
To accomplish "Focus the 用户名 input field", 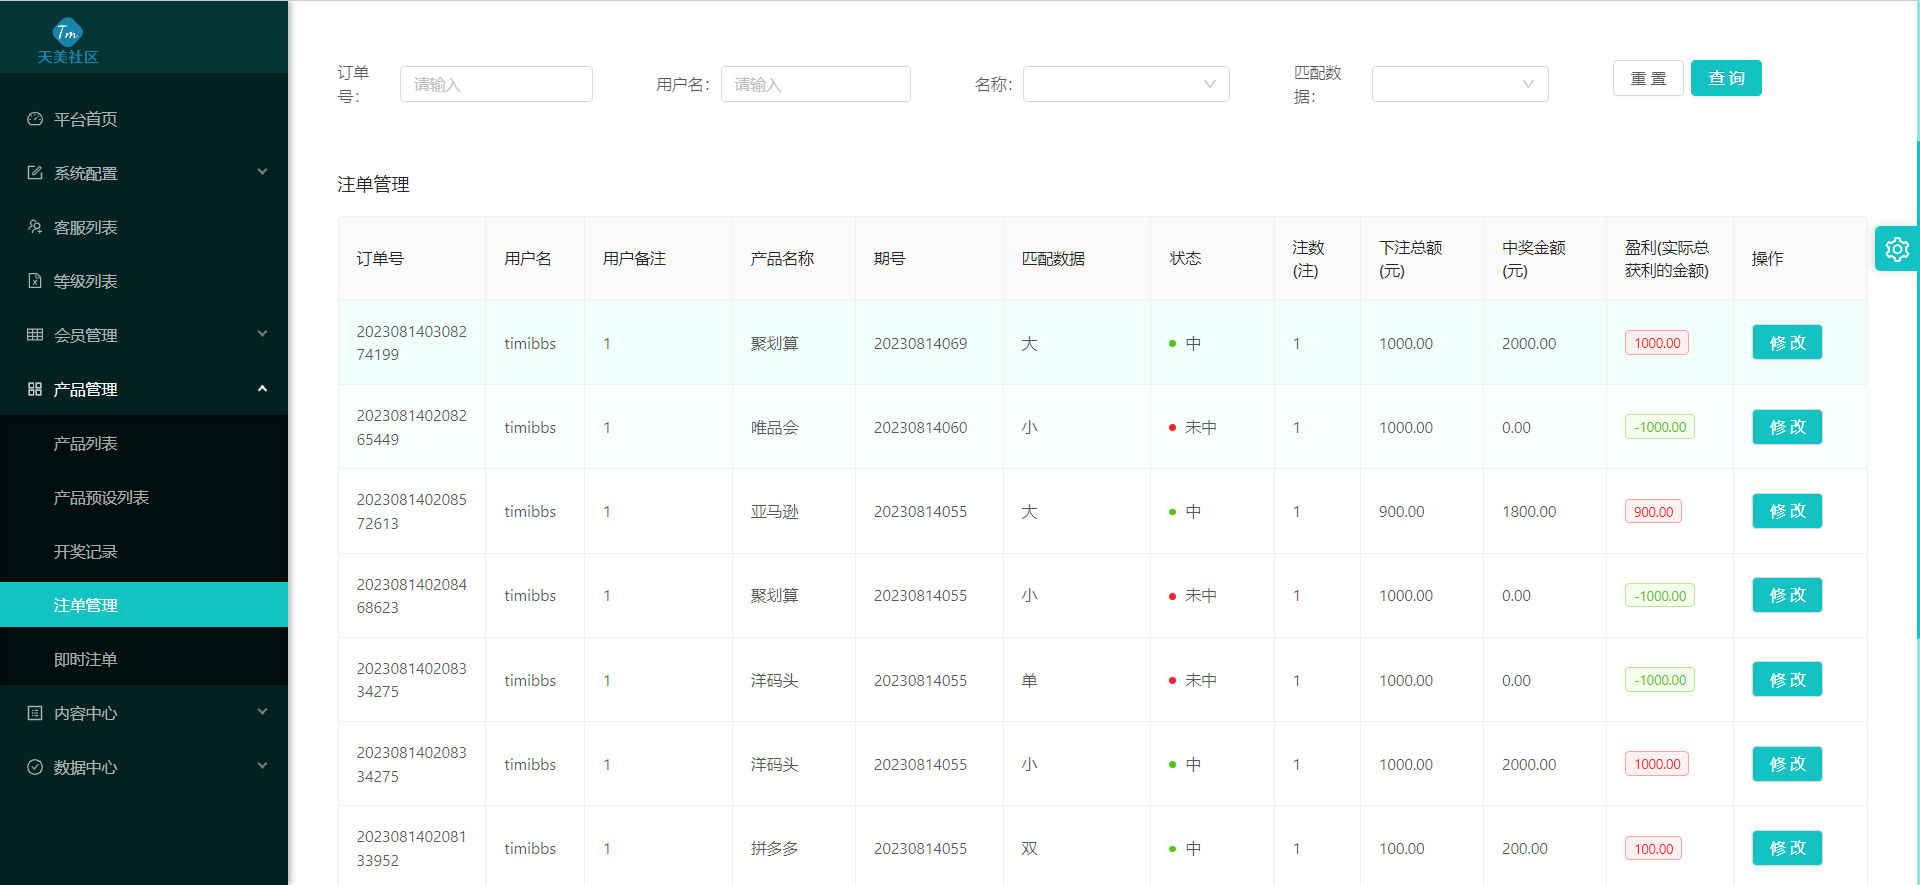I will click(x=815, y=84).
